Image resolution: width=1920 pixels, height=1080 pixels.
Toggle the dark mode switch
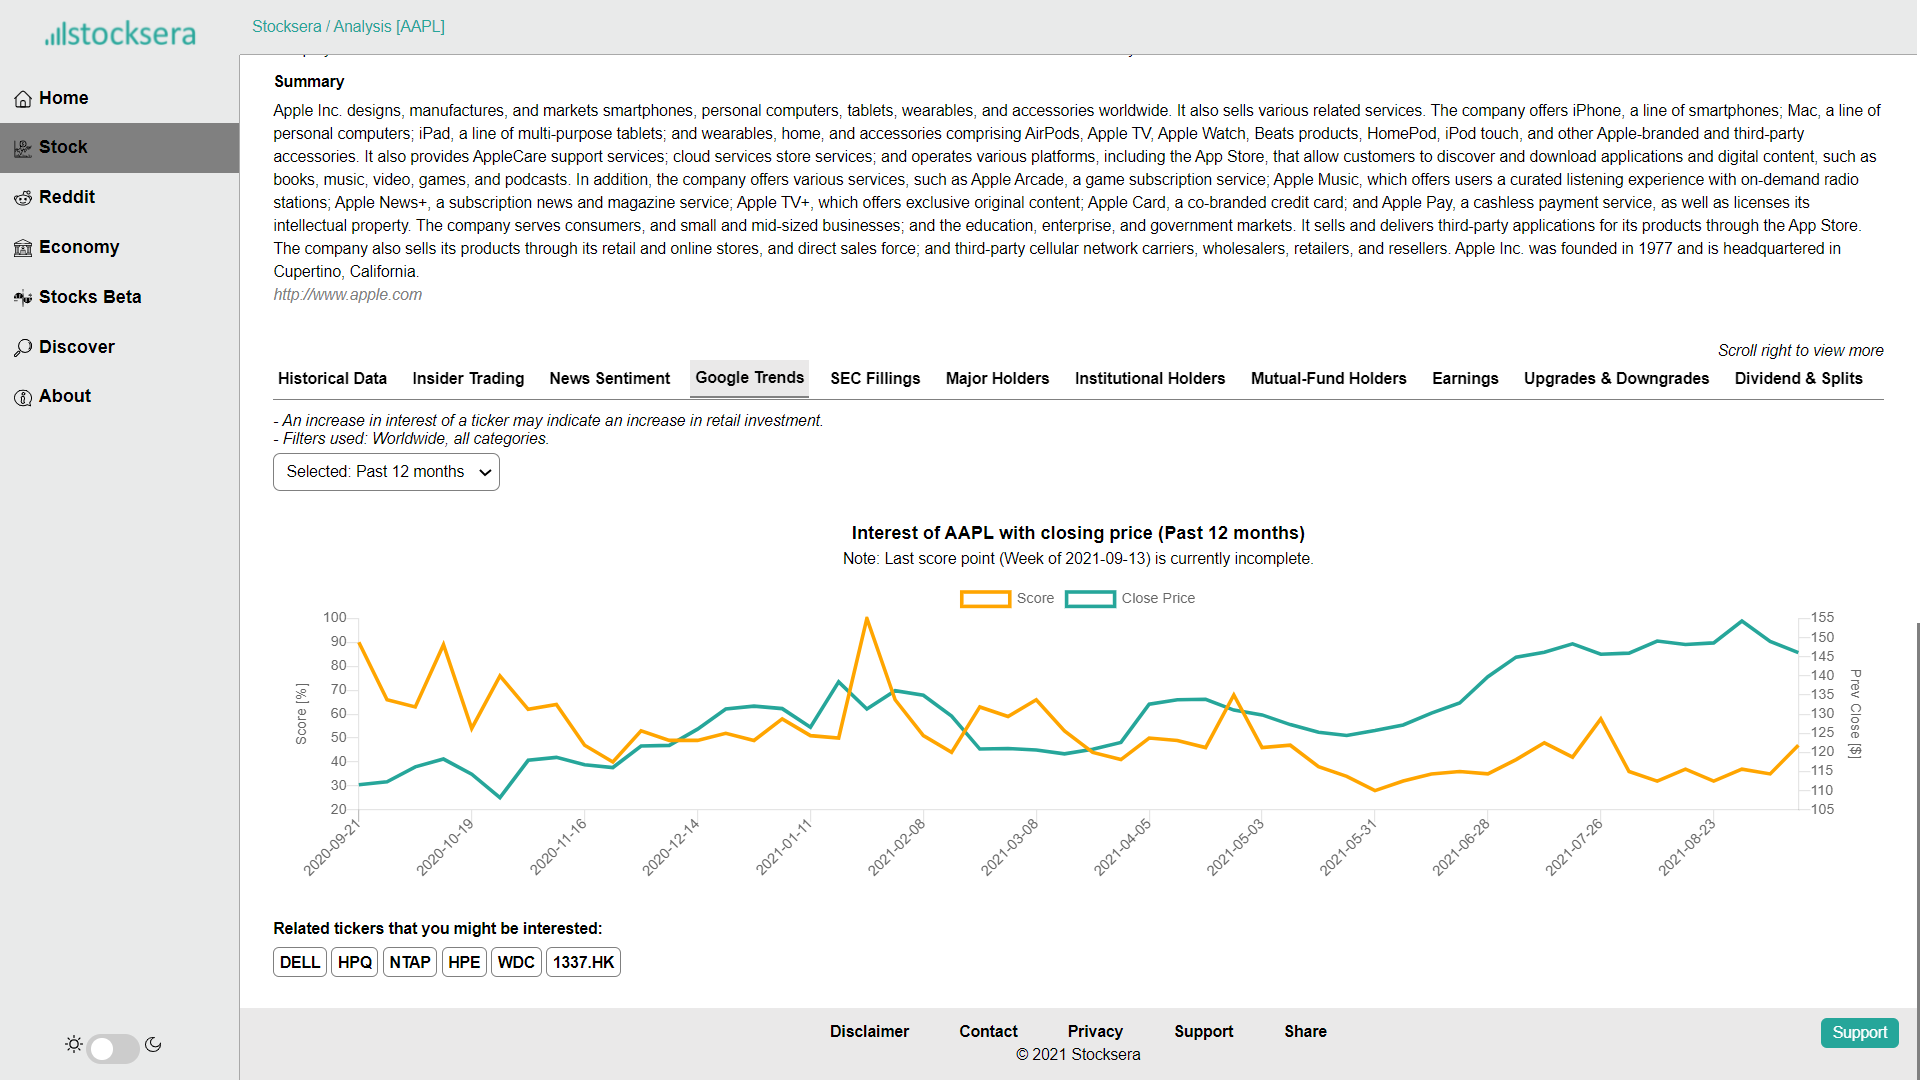(112, 1048)
